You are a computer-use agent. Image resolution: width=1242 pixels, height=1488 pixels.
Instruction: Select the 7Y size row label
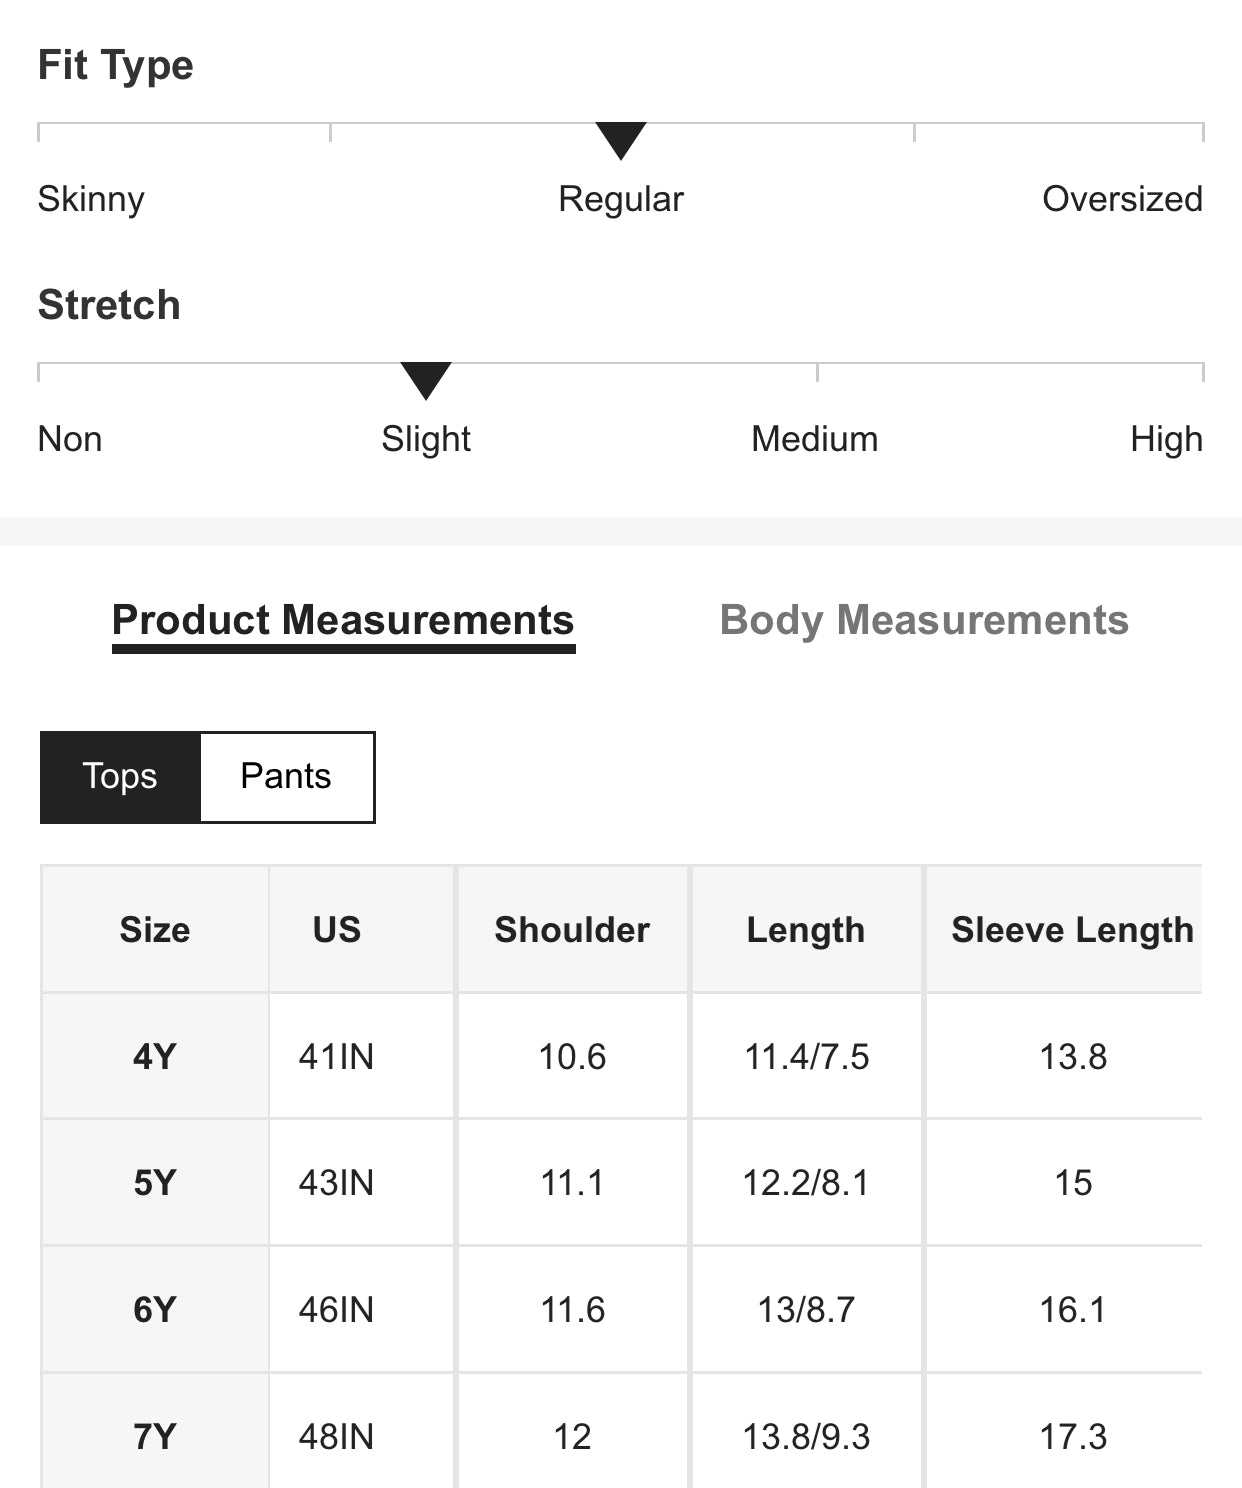tap(155, 1437)
